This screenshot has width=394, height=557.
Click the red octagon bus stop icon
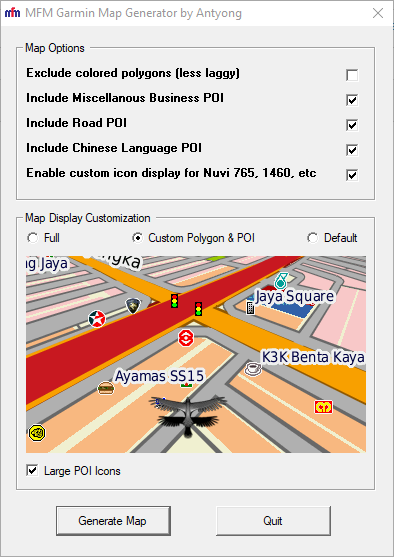coord(186,337)
